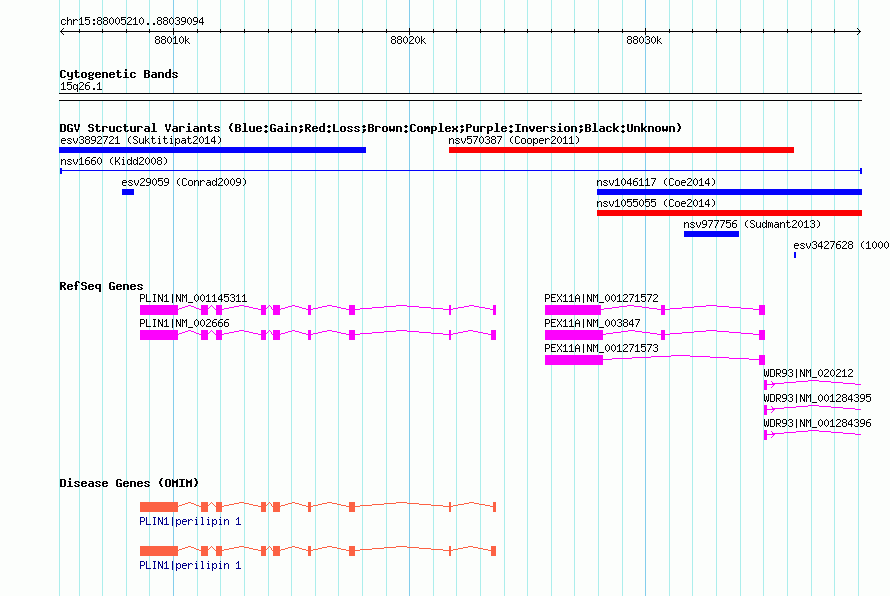890x596 pixels.
Task: Open the lower PLIN1|perilipin 1 link
Action: pyautogui.click(x=190, y=565)
